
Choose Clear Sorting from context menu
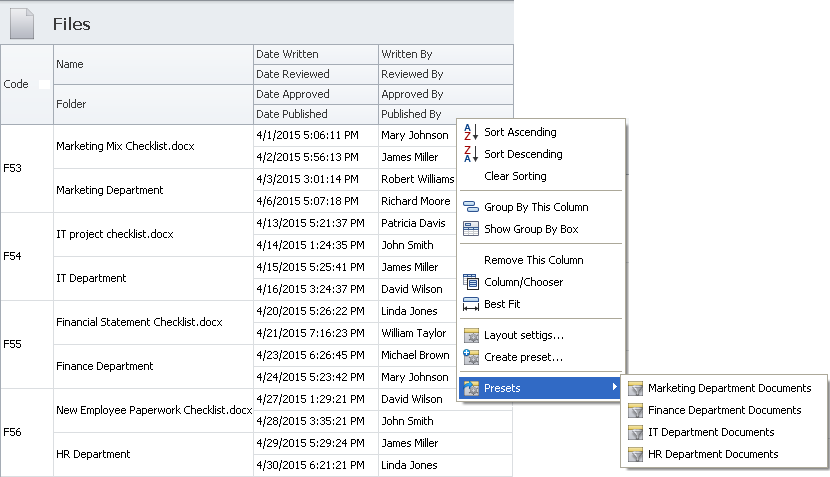click(515, 176)
